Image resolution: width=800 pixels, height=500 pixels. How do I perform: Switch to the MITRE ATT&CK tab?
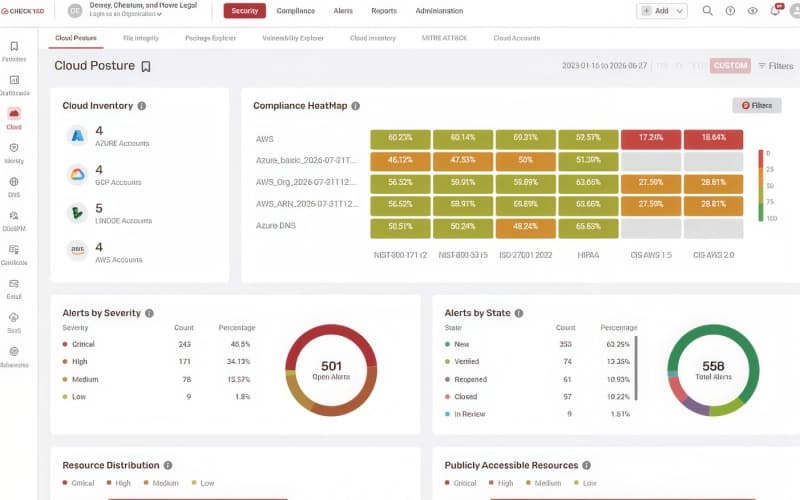(x=444, y=38)
